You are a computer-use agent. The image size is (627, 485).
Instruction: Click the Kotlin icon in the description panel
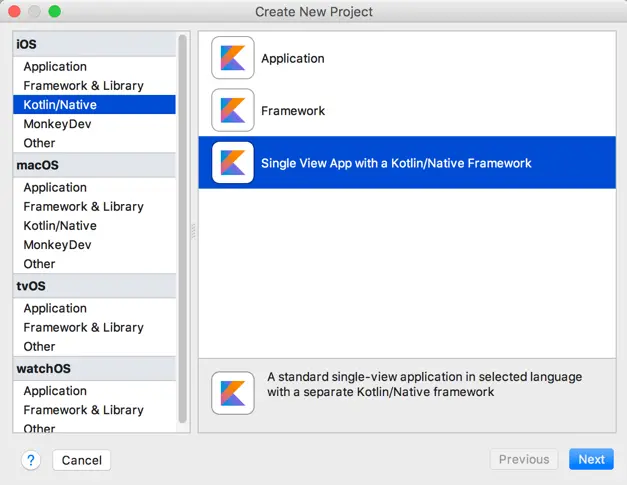pos(233,393)
